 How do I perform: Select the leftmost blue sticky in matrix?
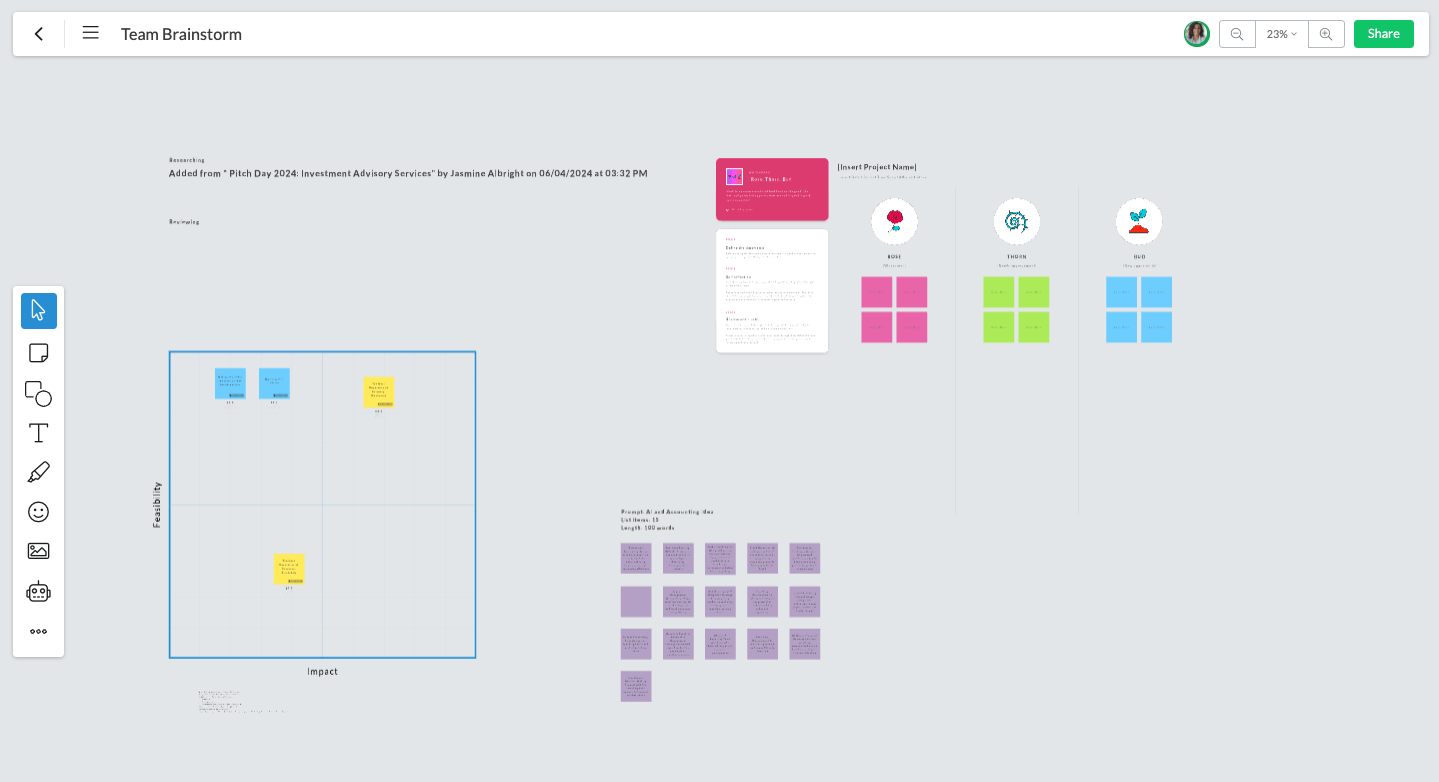click(x=230, y=383)
